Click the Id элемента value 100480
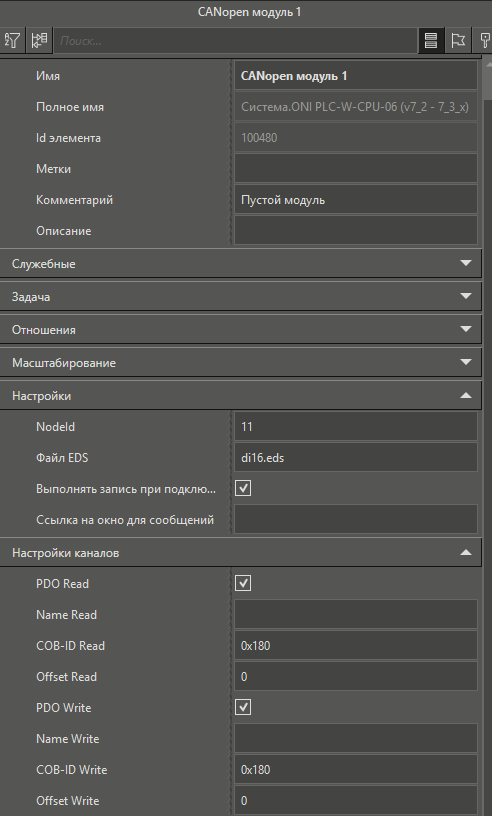This screenshot has height=816, width=492. click(x=356, y=138)
